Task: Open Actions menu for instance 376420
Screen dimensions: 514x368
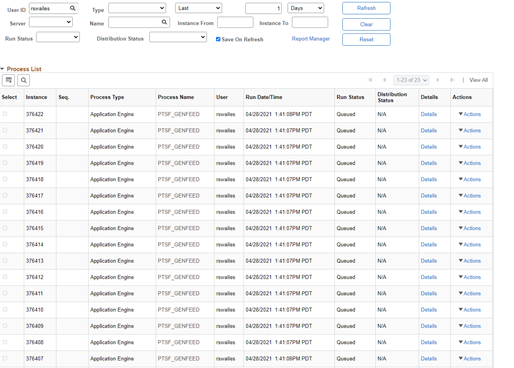Action: tap(470, 147)
